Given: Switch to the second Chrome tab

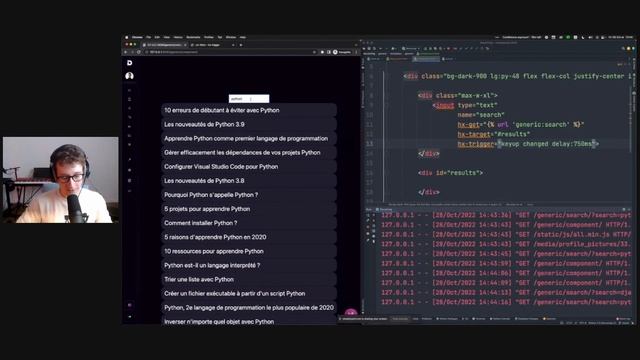Looking at the screenshot, I should coord(212,45).
